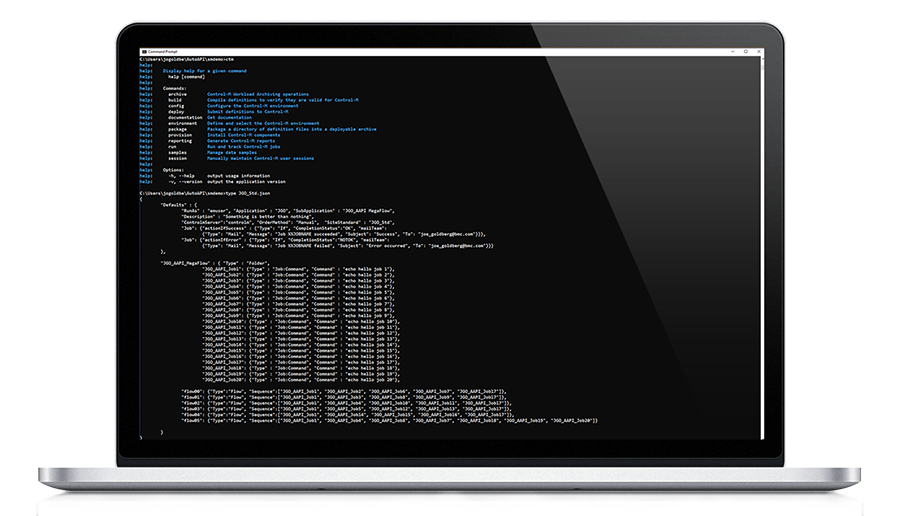Click the 'build' command name
Viewport: 900px width, 516px height.
[x=174, y=100]
